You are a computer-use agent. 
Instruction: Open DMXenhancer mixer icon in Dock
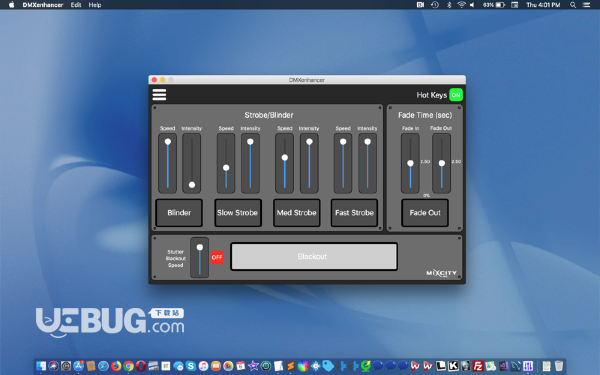click(x=528, y=366)
